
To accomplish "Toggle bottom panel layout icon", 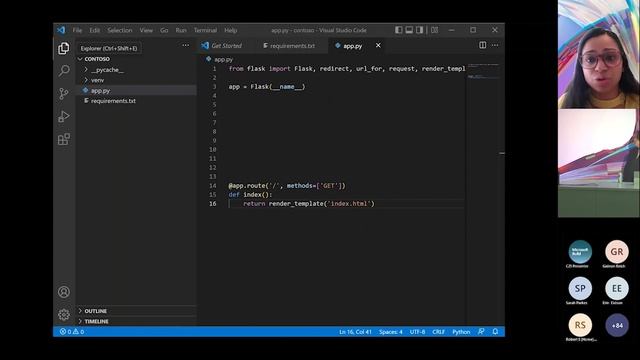I will point(409,30).
